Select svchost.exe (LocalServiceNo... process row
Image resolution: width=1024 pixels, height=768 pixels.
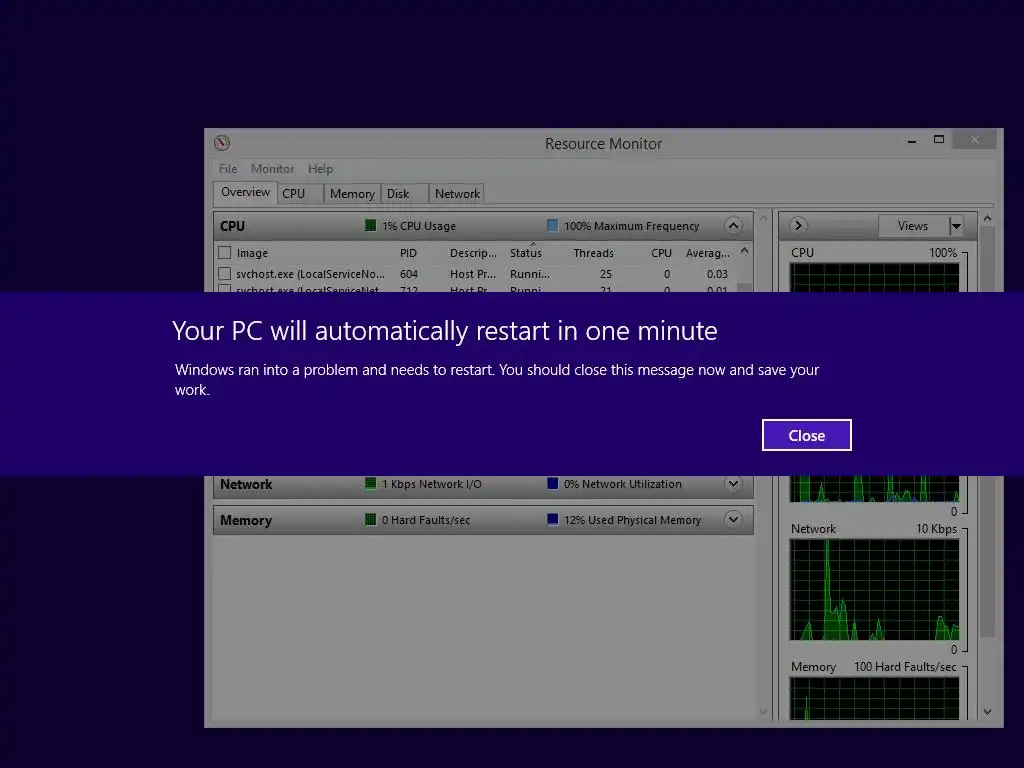pos(477,274)
